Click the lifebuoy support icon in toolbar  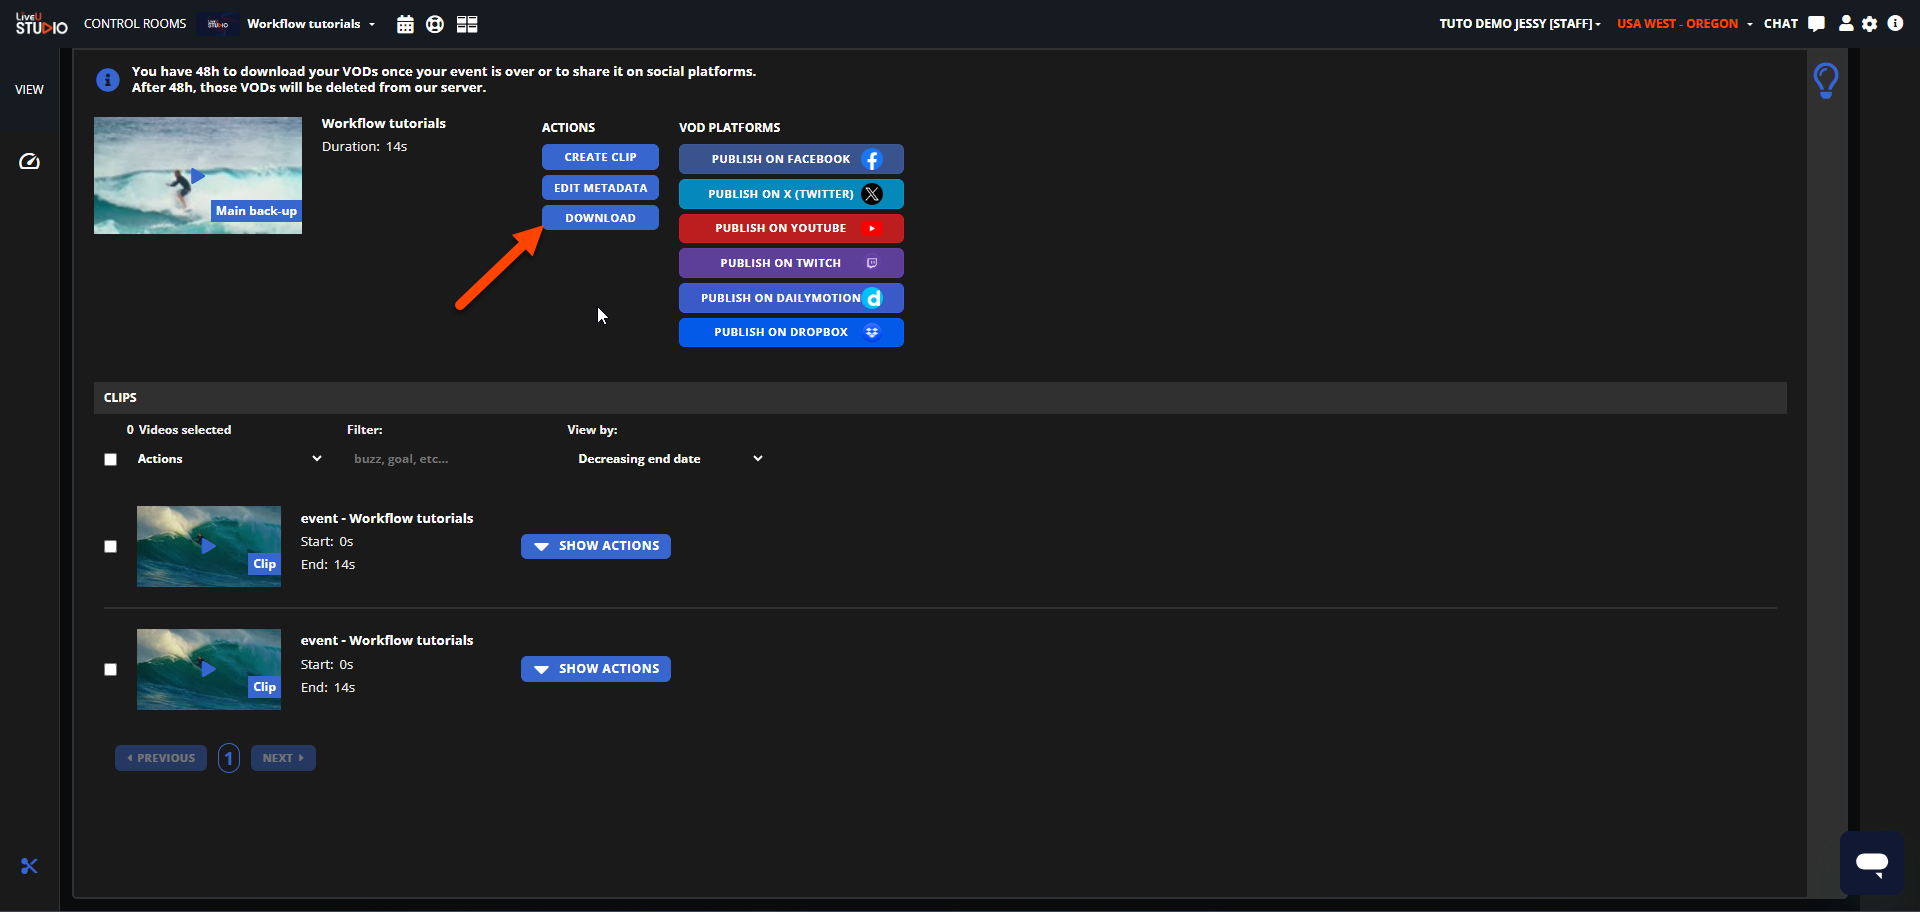tap(435, 24)
